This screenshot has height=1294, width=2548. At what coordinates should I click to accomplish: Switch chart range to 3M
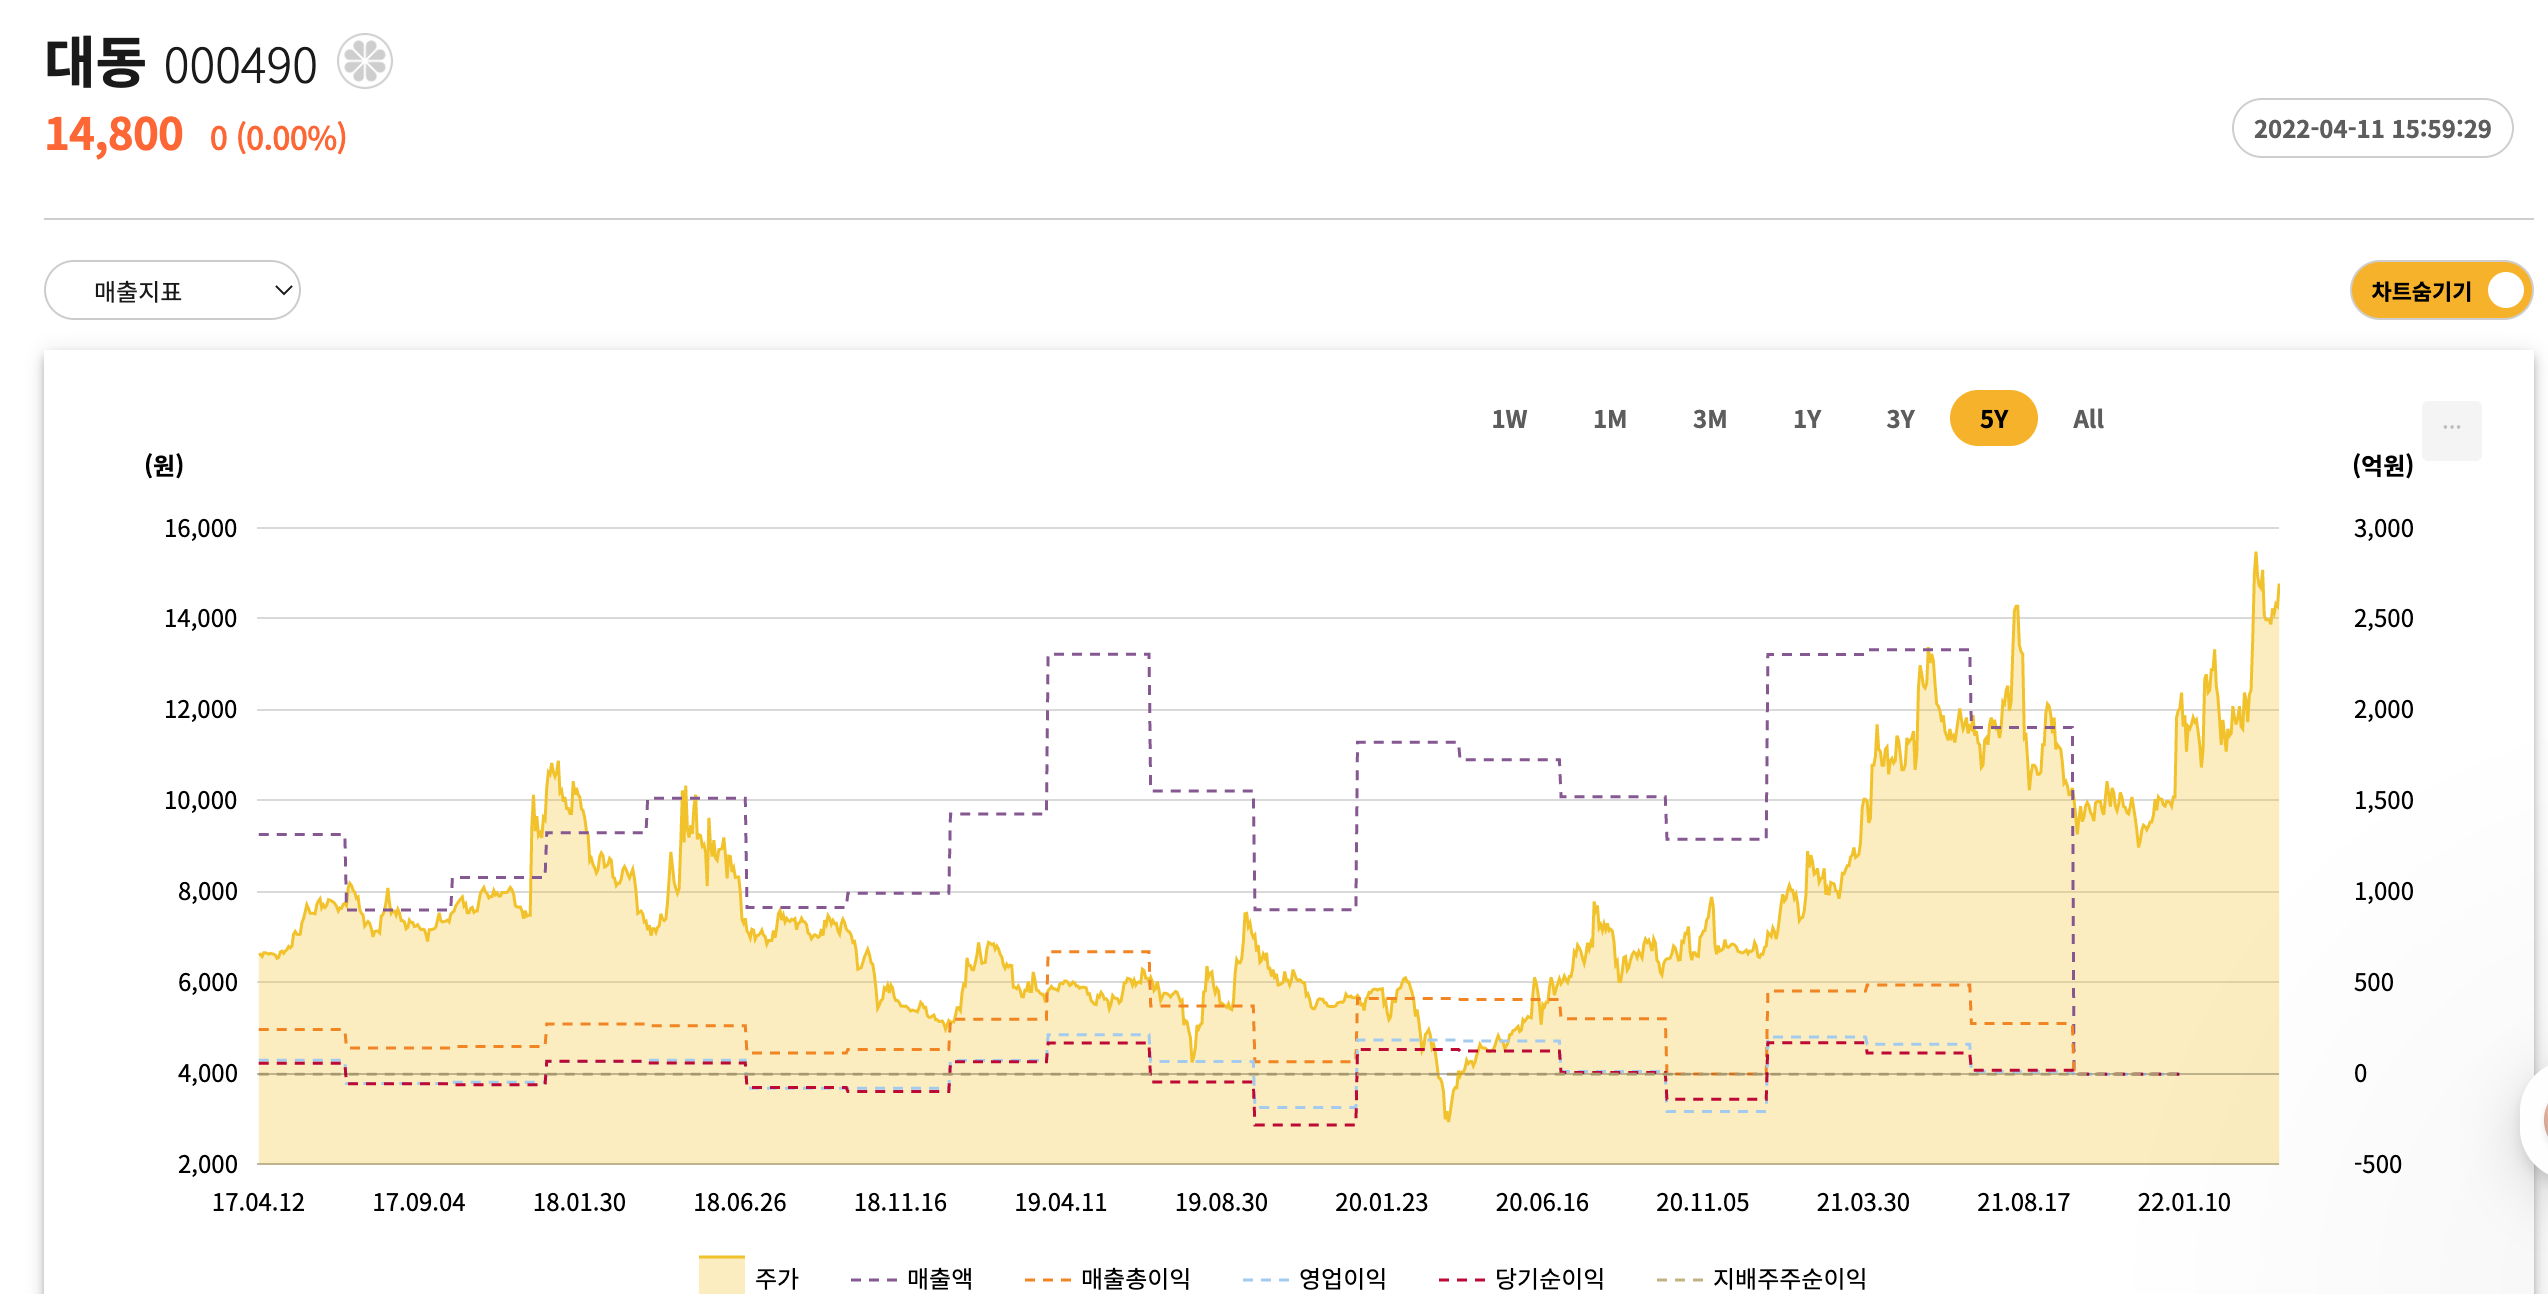point(1709,419)
